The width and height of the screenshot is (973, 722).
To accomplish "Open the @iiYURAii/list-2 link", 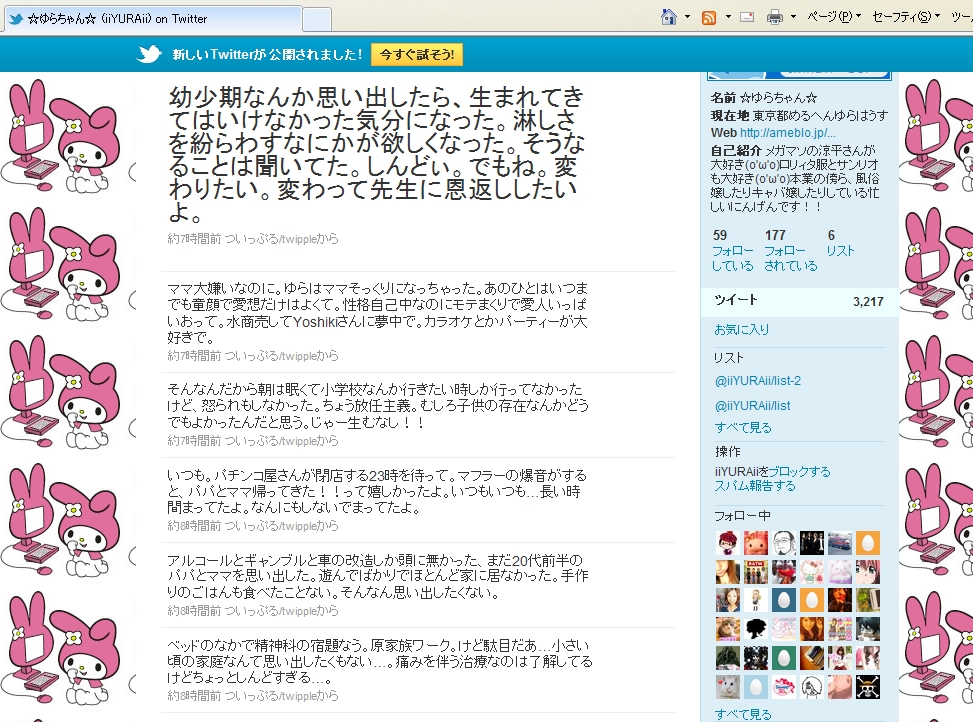I will [758, 381].
